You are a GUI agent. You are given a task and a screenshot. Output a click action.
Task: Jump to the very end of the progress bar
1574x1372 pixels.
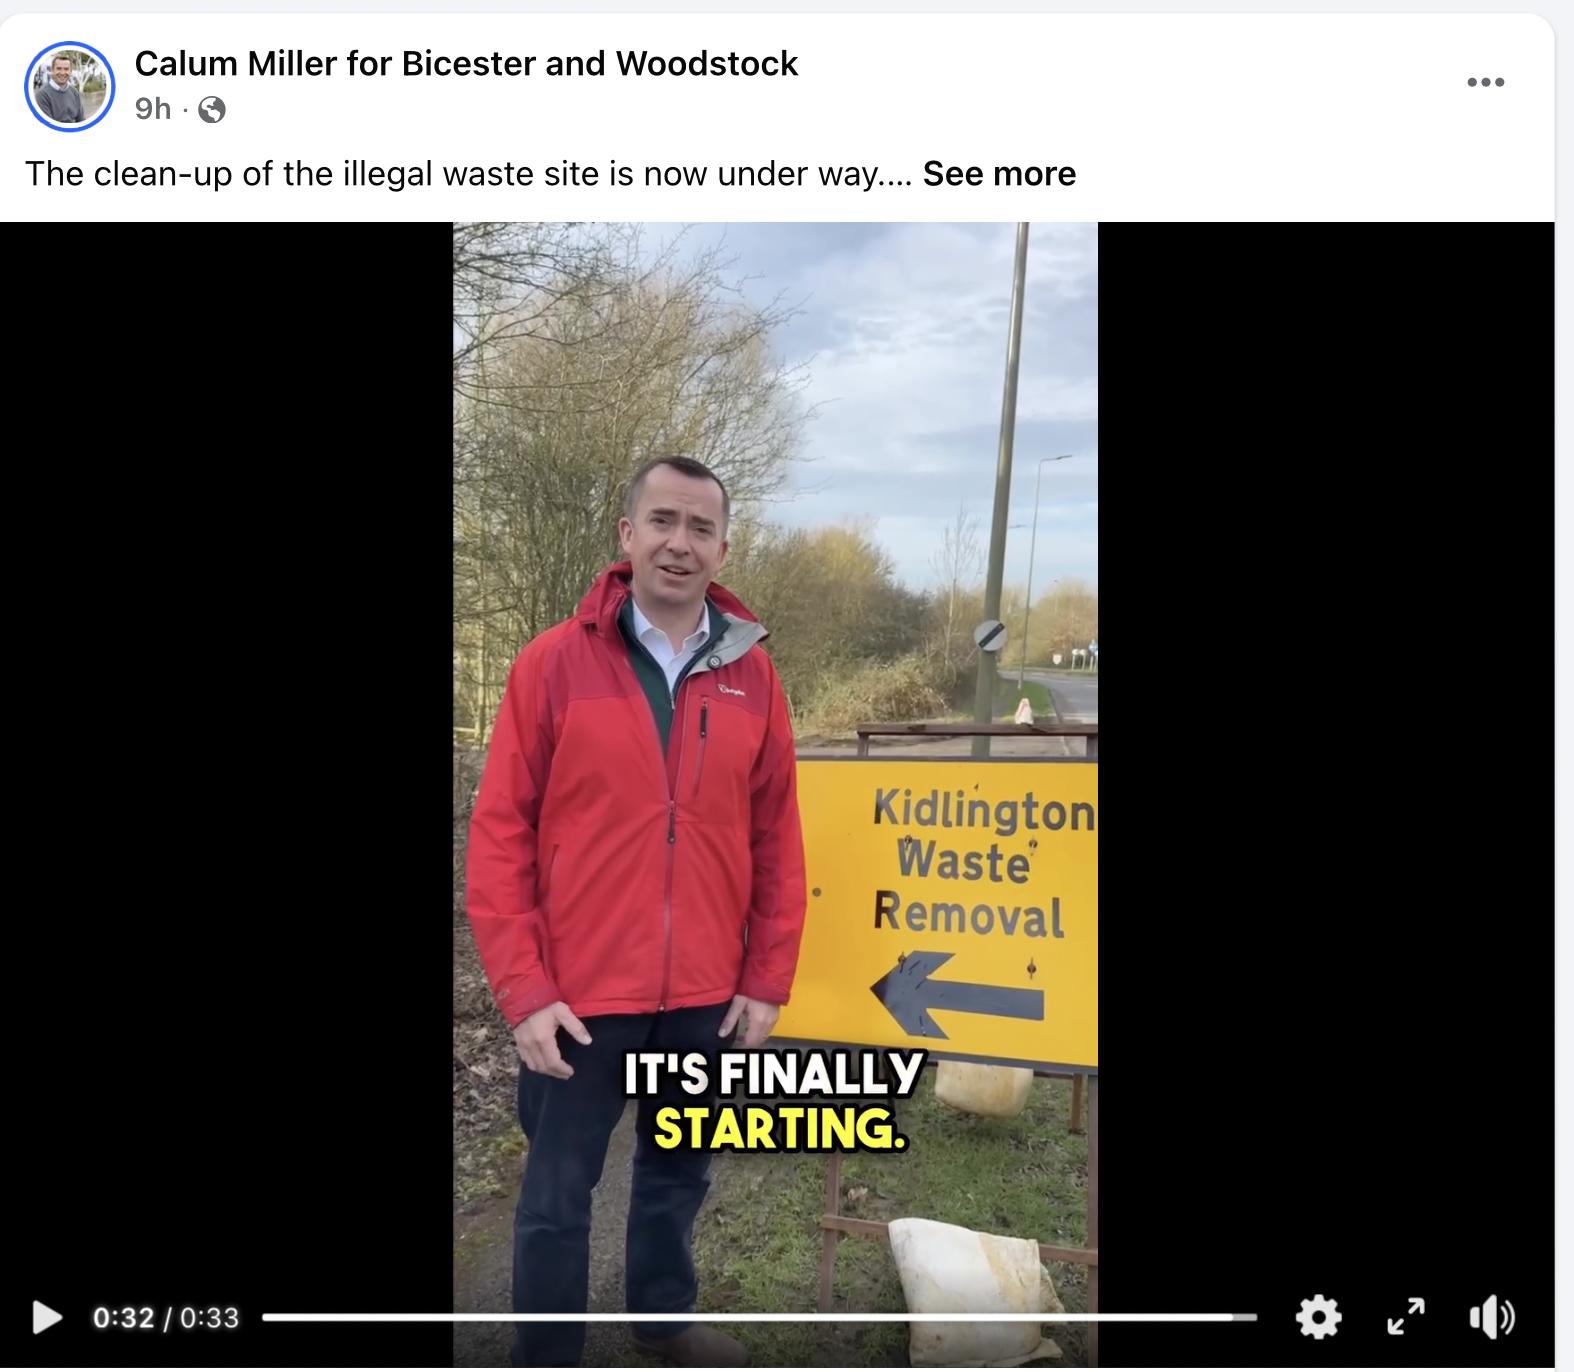[x=1254, y=1317]
